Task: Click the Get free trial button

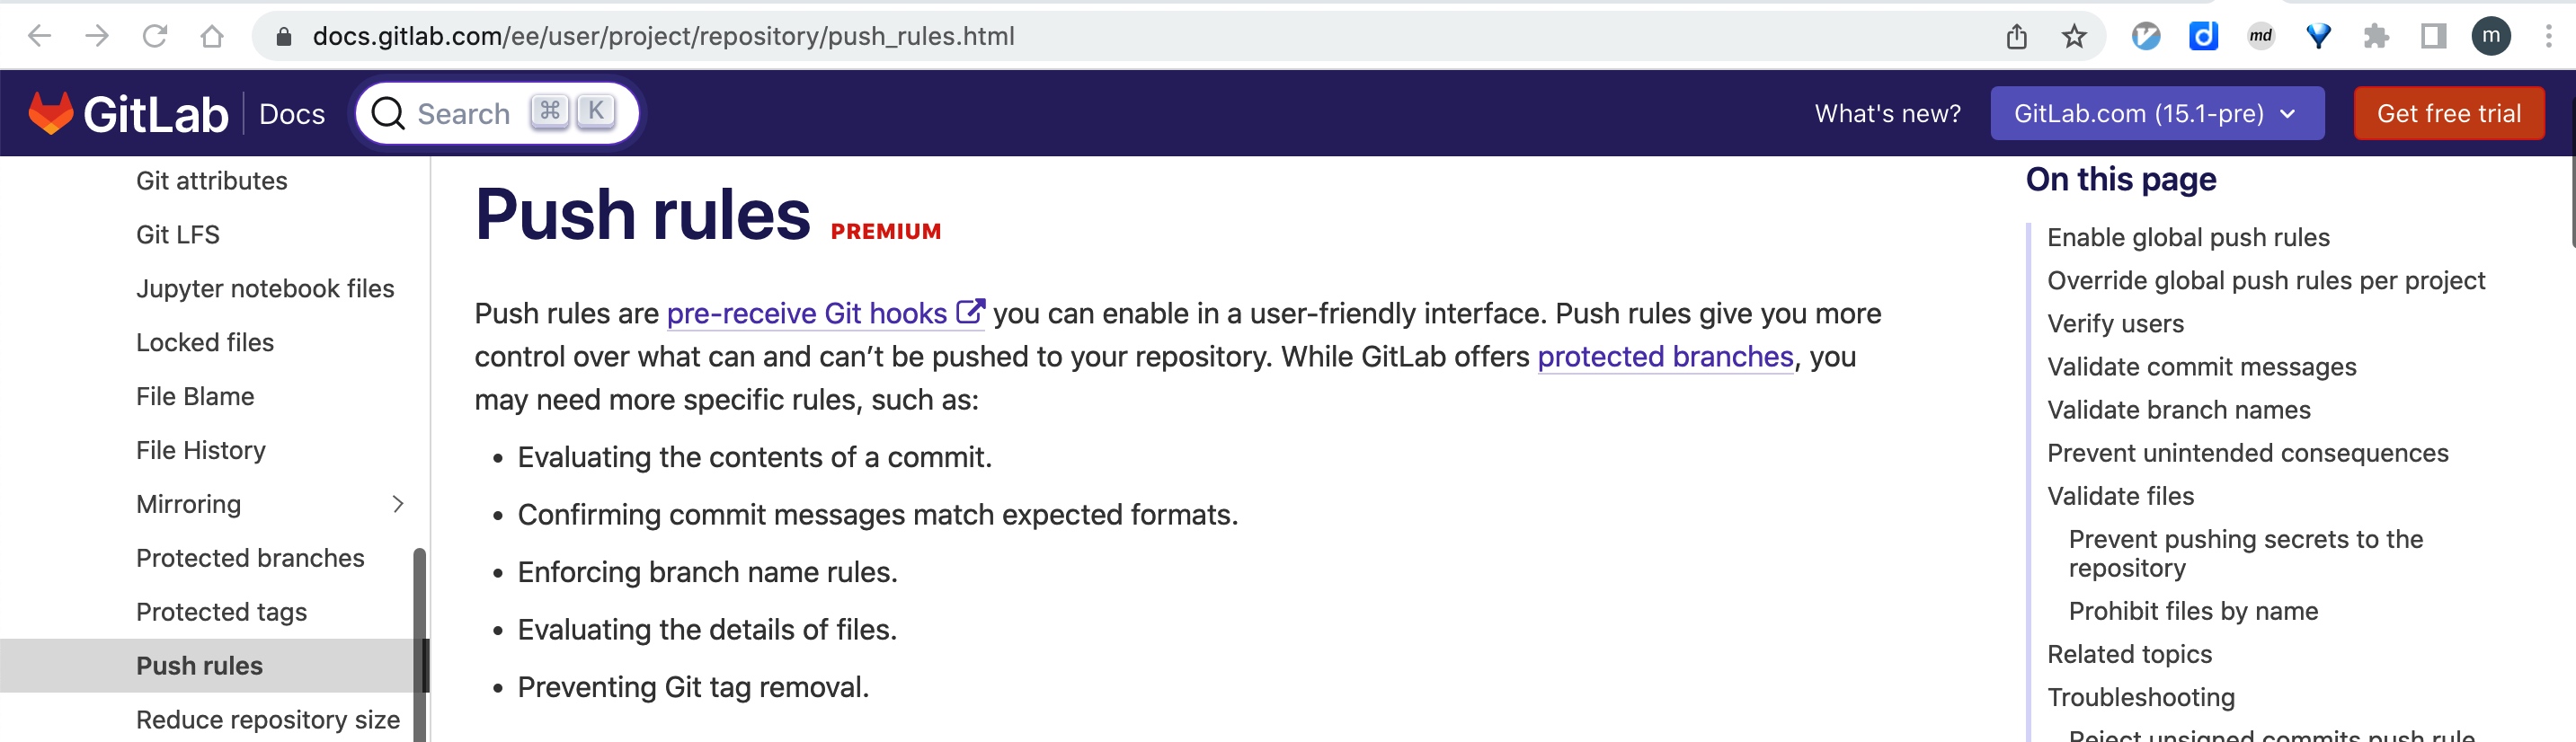Action: (2448, 114)
